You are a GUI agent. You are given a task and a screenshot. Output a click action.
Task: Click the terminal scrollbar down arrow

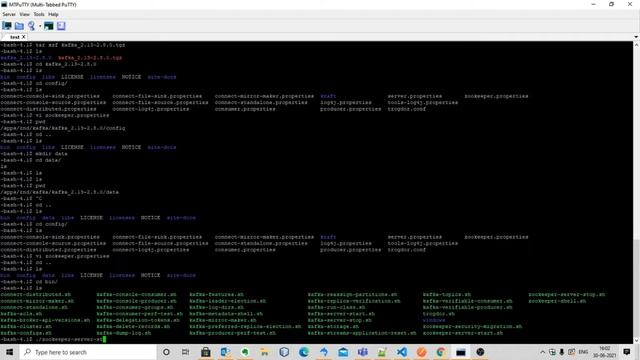pyautogui.click(x=636, y=340)
